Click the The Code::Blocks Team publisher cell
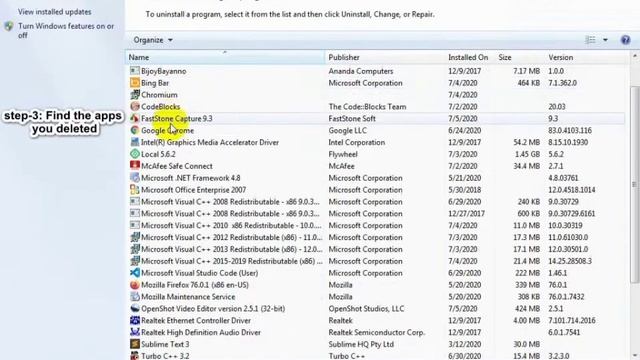The width and height of the screenshot is (640, 360). [367, 107]
